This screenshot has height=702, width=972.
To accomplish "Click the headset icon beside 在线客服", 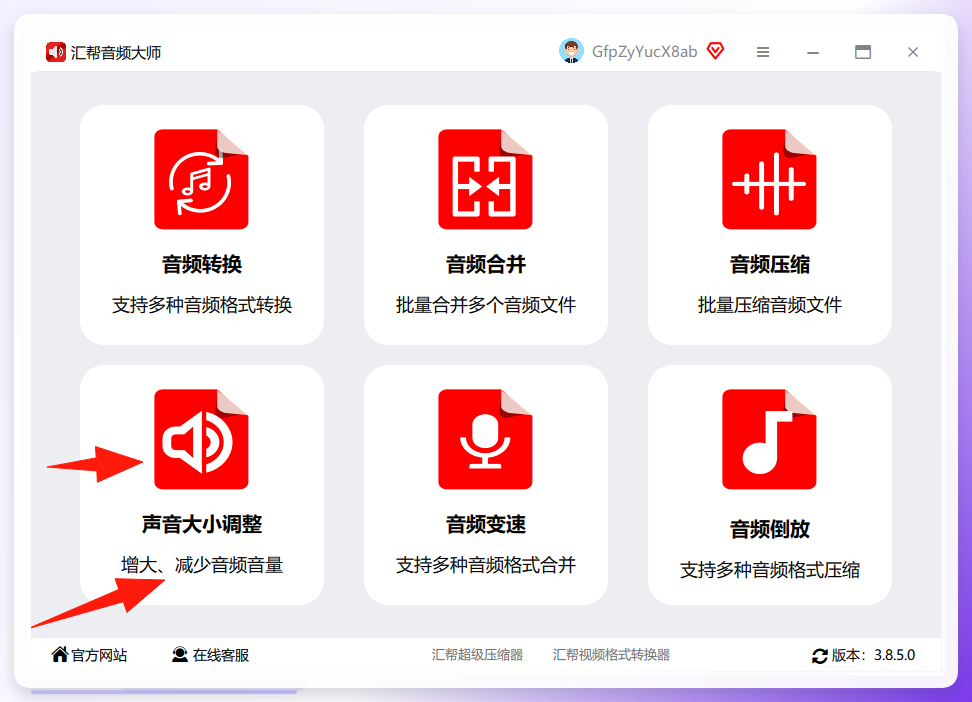I will point(180,655).
